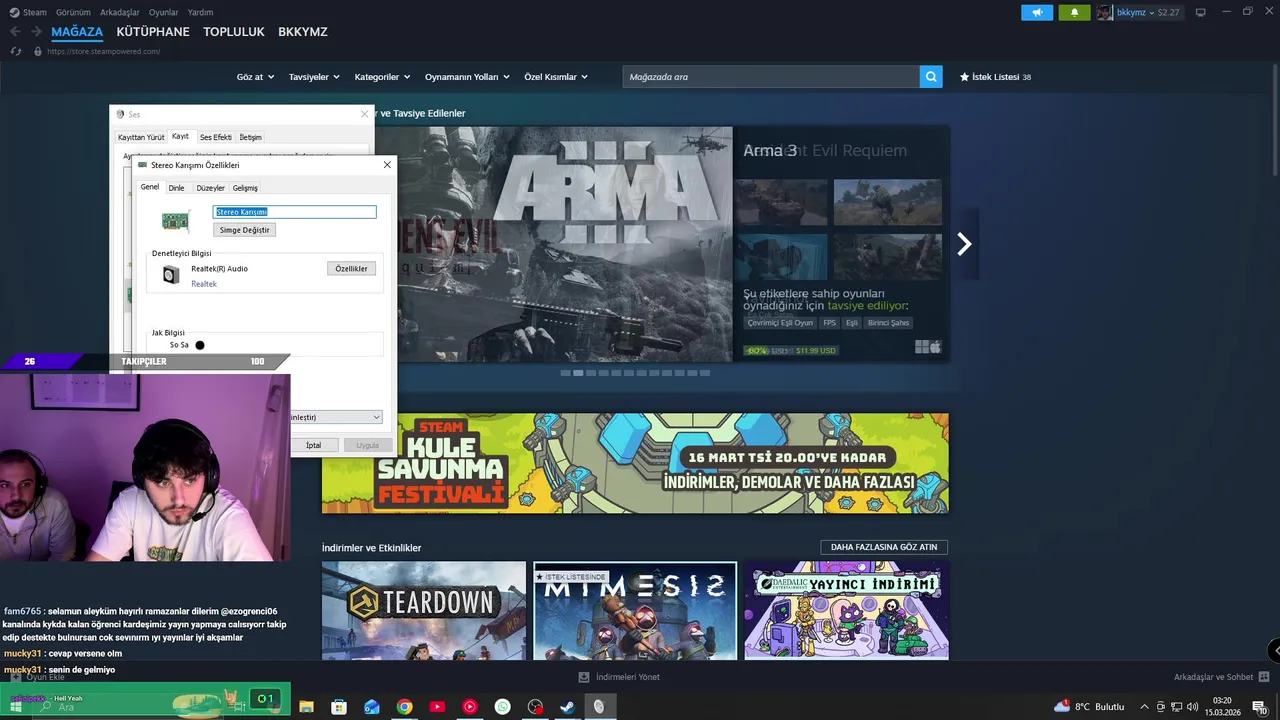Viewport: 1280px width, 720px height.
Task: Open the Yardım menu
Action: click(x=201, y=13)
